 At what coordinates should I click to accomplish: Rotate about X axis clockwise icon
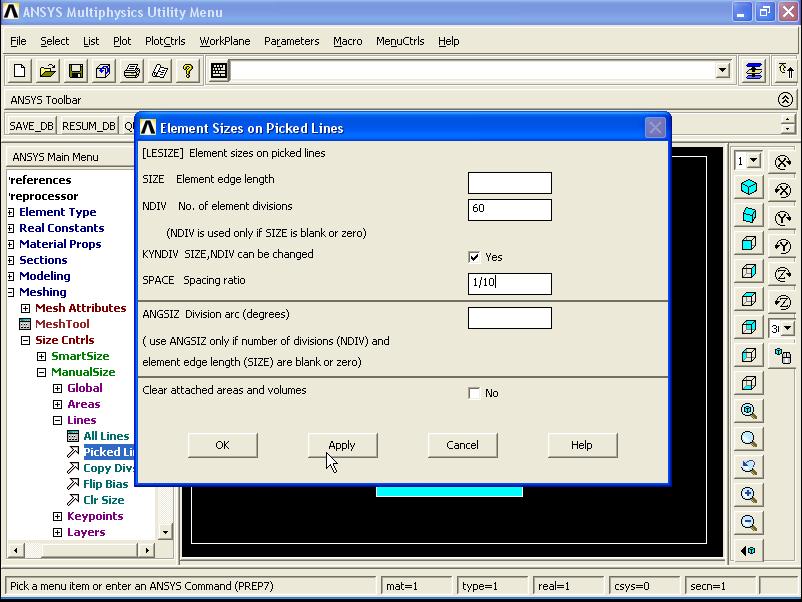click(x=783, y=163)
